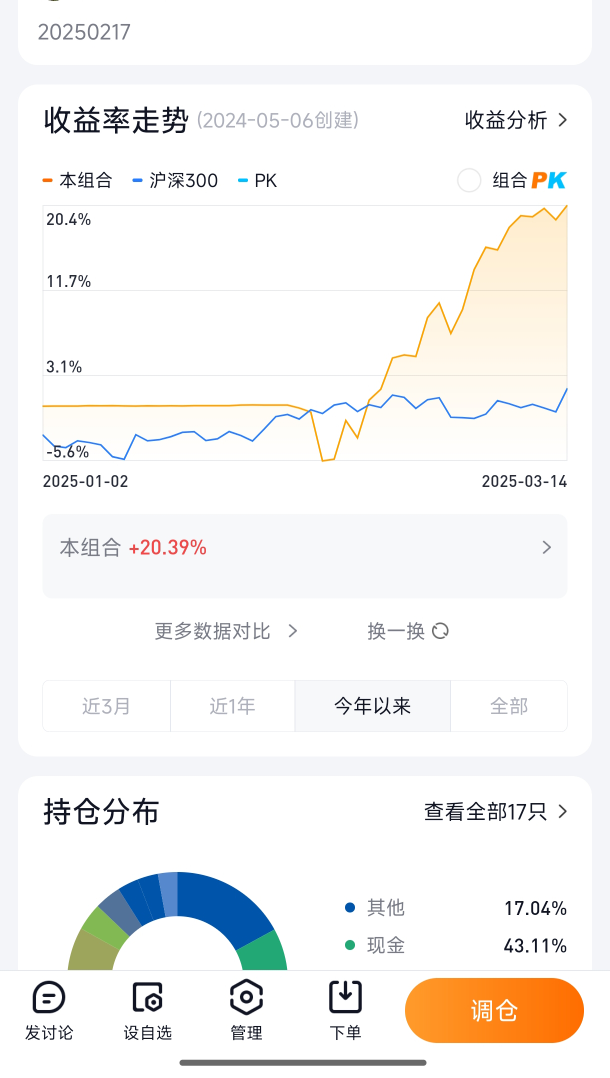The width and height of the screenshot is (610, 1078).
Task: Switch to the 全部 tab
Action: pos(508,706)
